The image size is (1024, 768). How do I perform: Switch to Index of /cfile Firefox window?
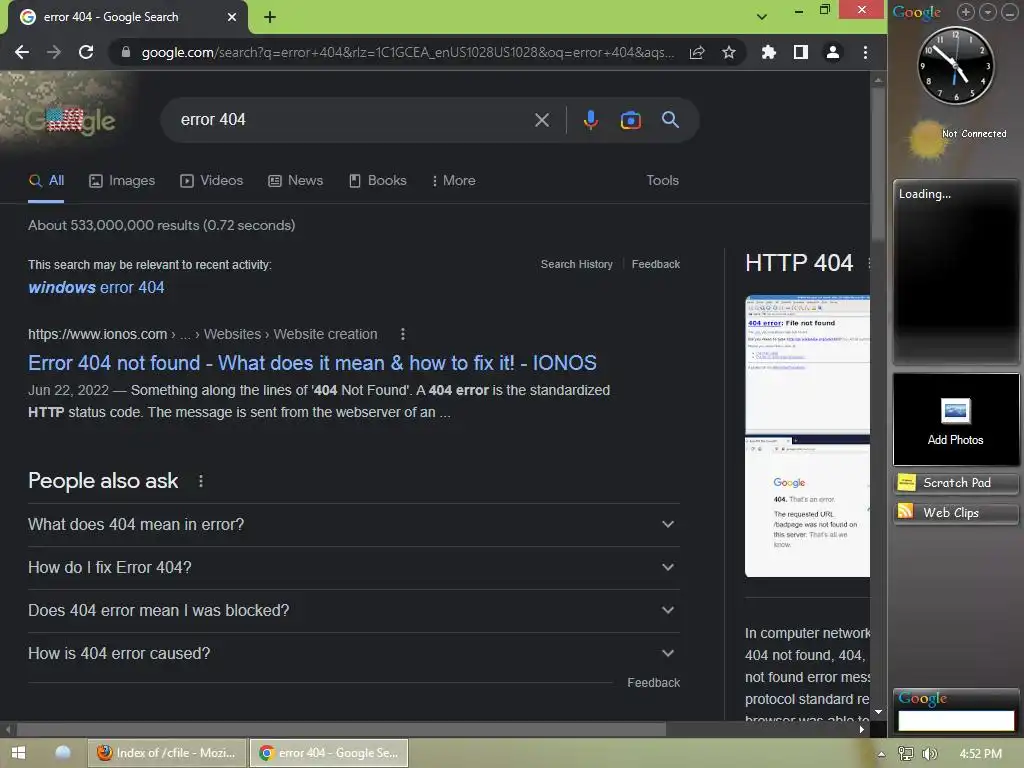[167, 753]
